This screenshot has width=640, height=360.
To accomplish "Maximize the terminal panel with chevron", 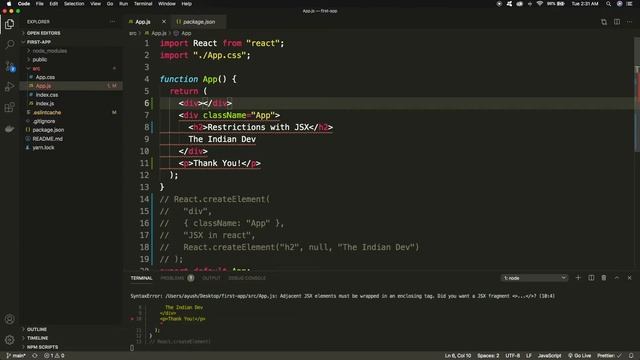I will coord(617,278).
